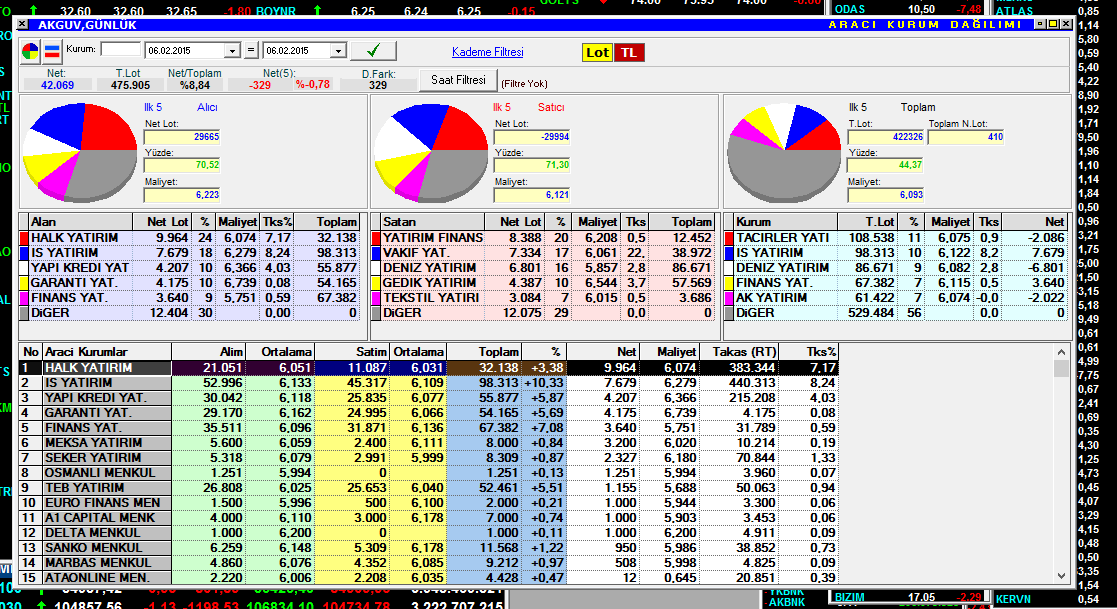
Task: Click scrollbar down arrow in broker list
Action: click(1061, 577)
